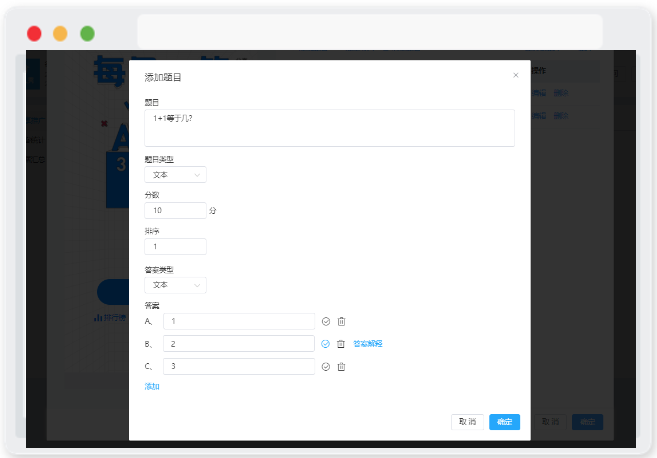The height and width of the screenshot is (458, 657).
Task: Edit answer C text field
Action: point(239,366)
